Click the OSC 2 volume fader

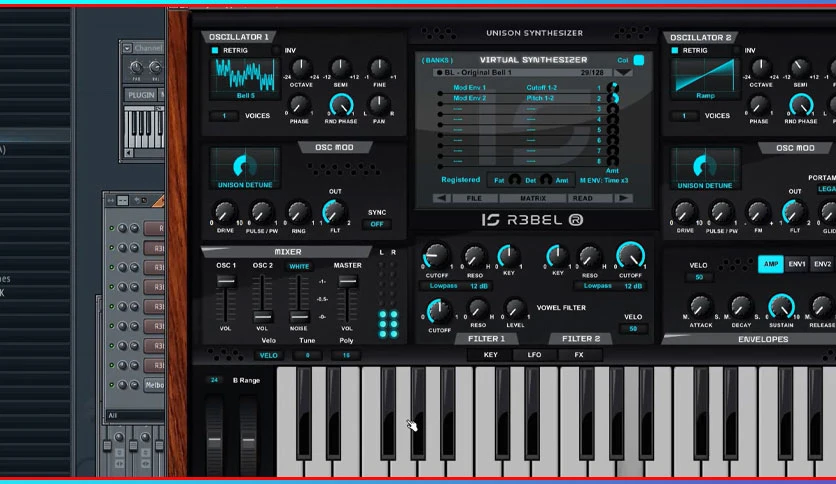point(263,317)
